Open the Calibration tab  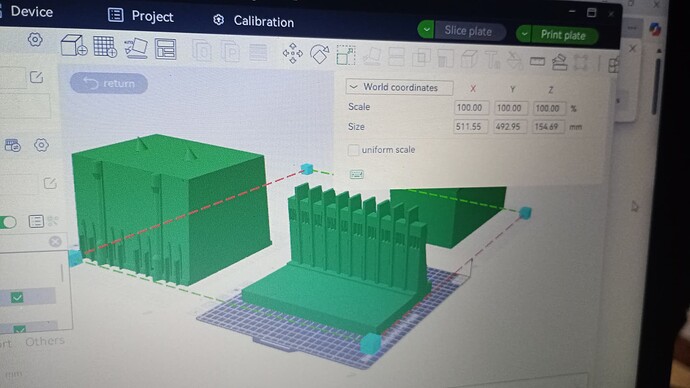(253, 21)
